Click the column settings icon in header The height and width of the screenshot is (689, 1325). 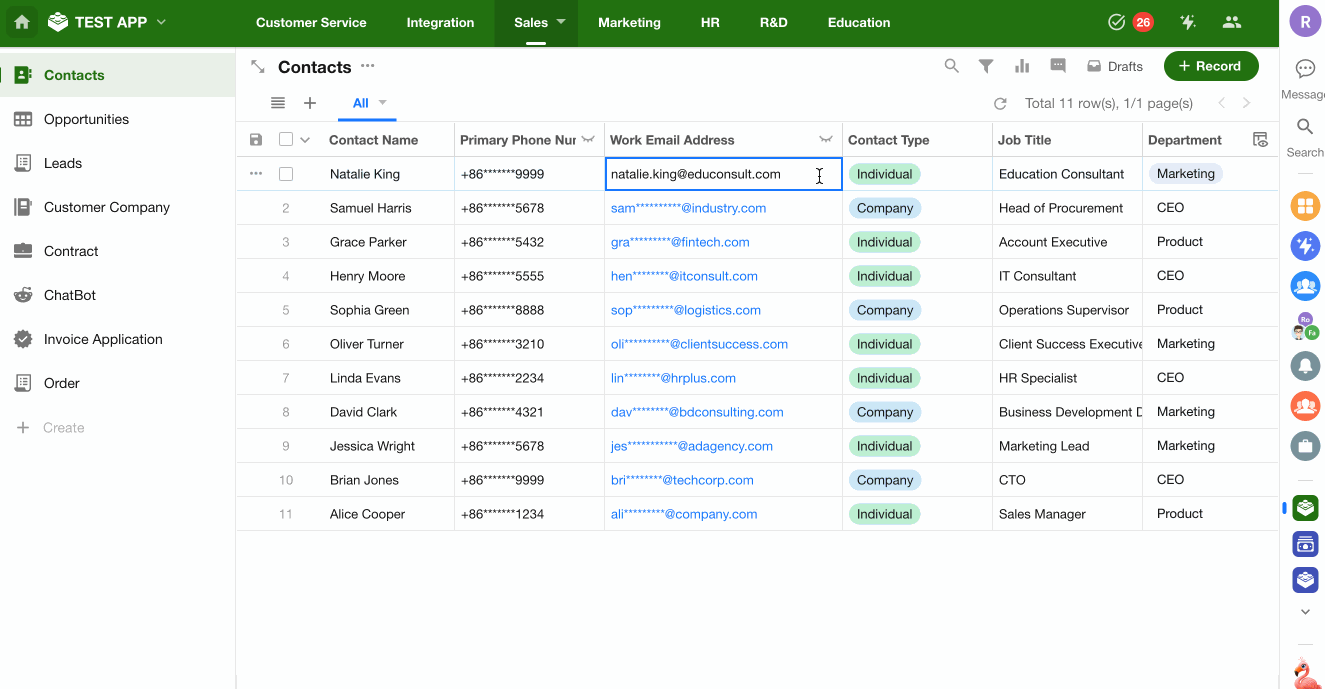[x=1260, y=140]
